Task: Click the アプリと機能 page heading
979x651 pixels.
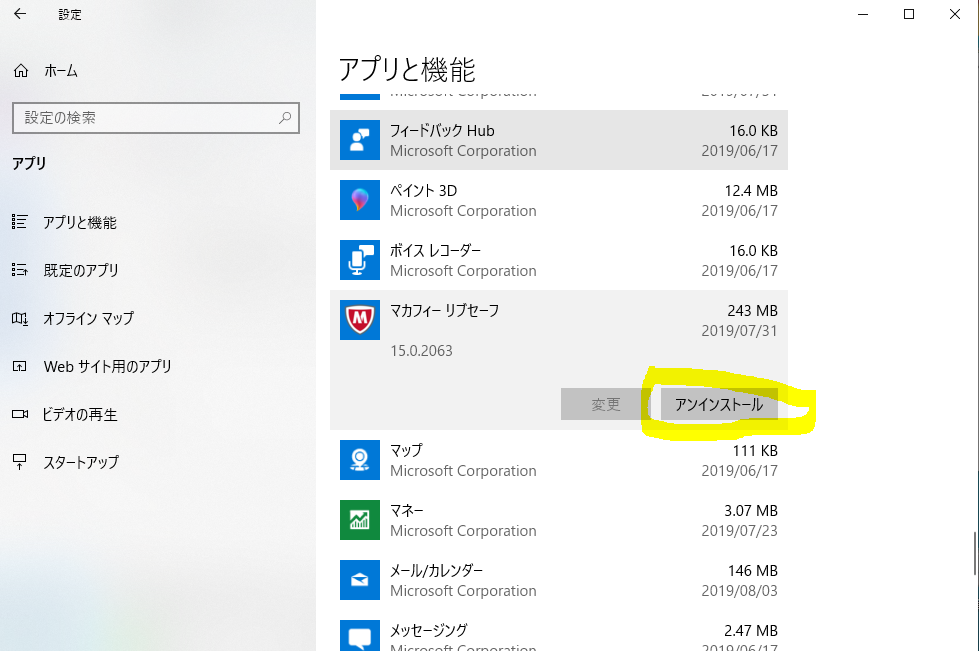Action: tap(407, 69)
